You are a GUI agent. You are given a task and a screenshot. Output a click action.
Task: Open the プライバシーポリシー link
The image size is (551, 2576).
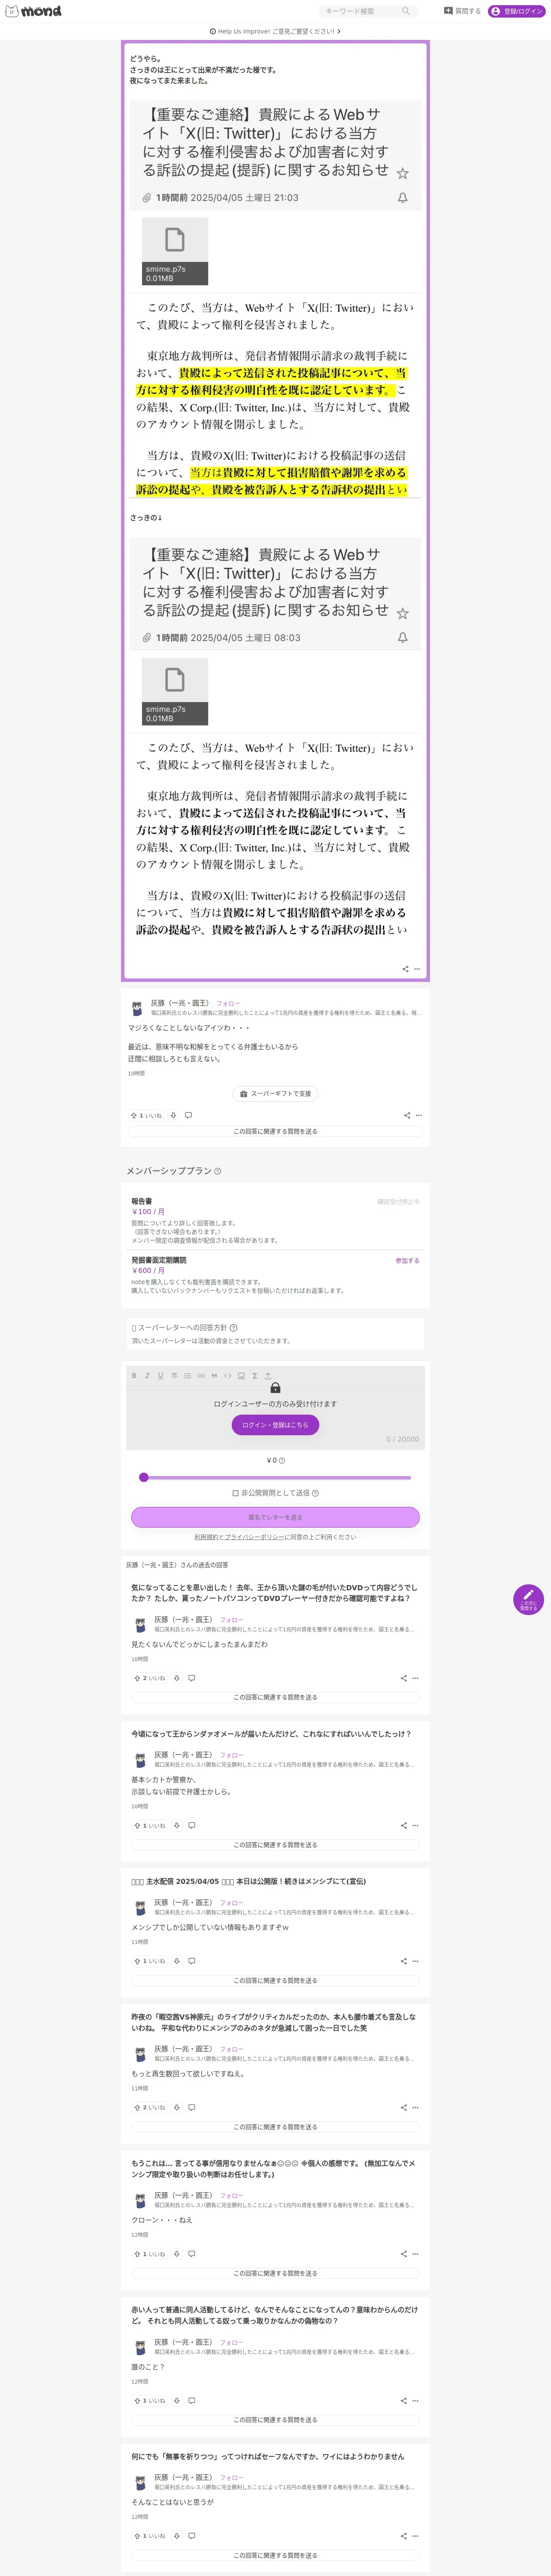[254, 1537]
